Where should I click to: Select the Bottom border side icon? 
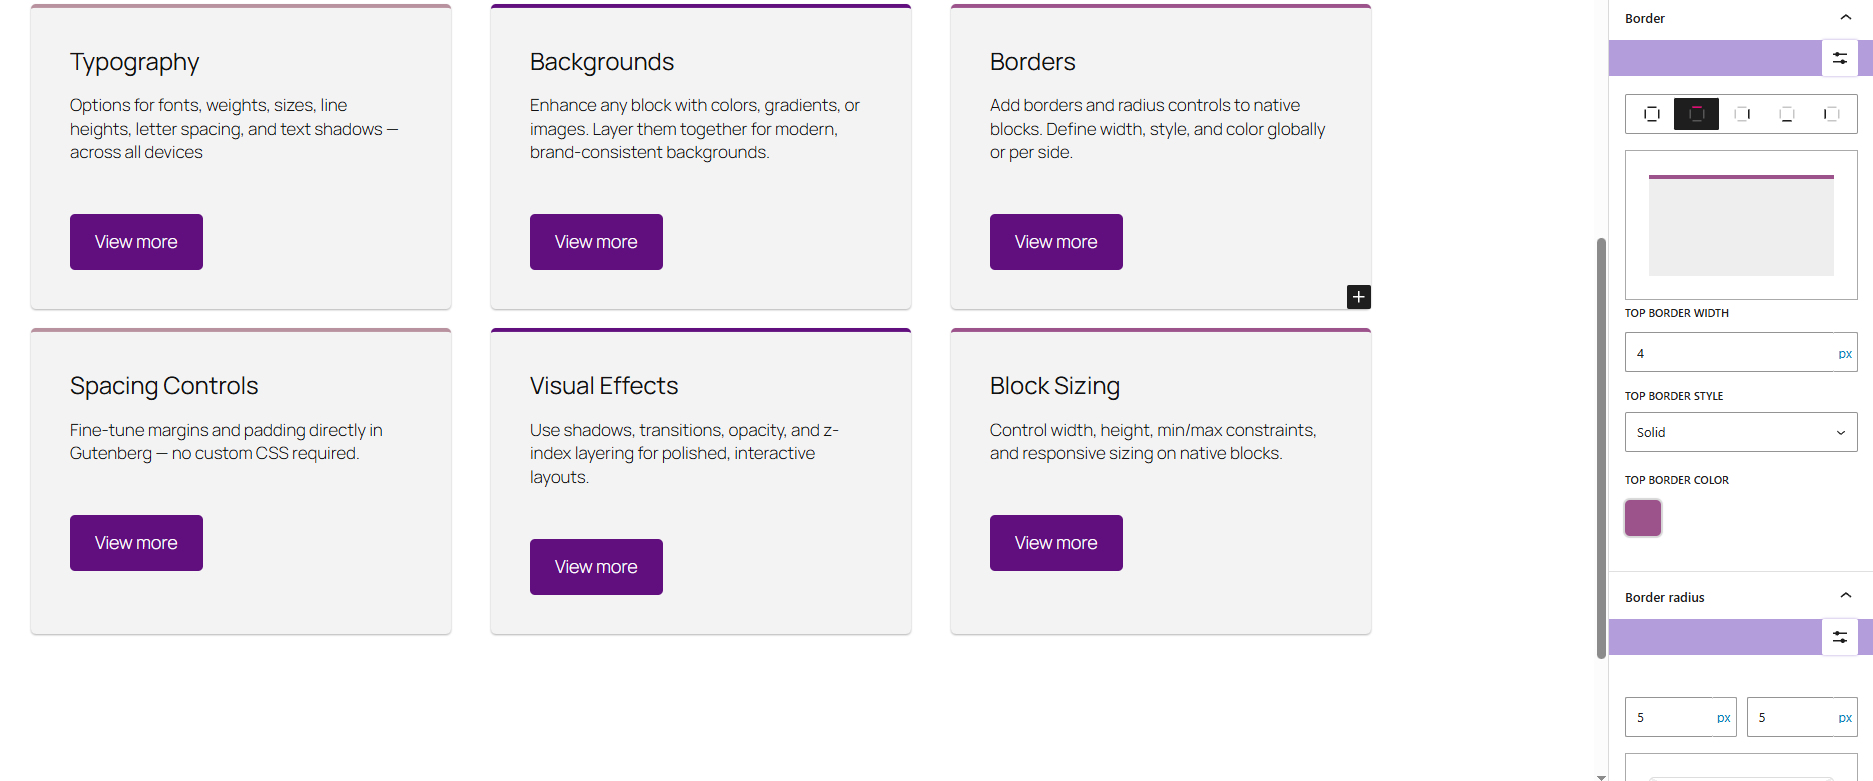(x=1786, y=113)
